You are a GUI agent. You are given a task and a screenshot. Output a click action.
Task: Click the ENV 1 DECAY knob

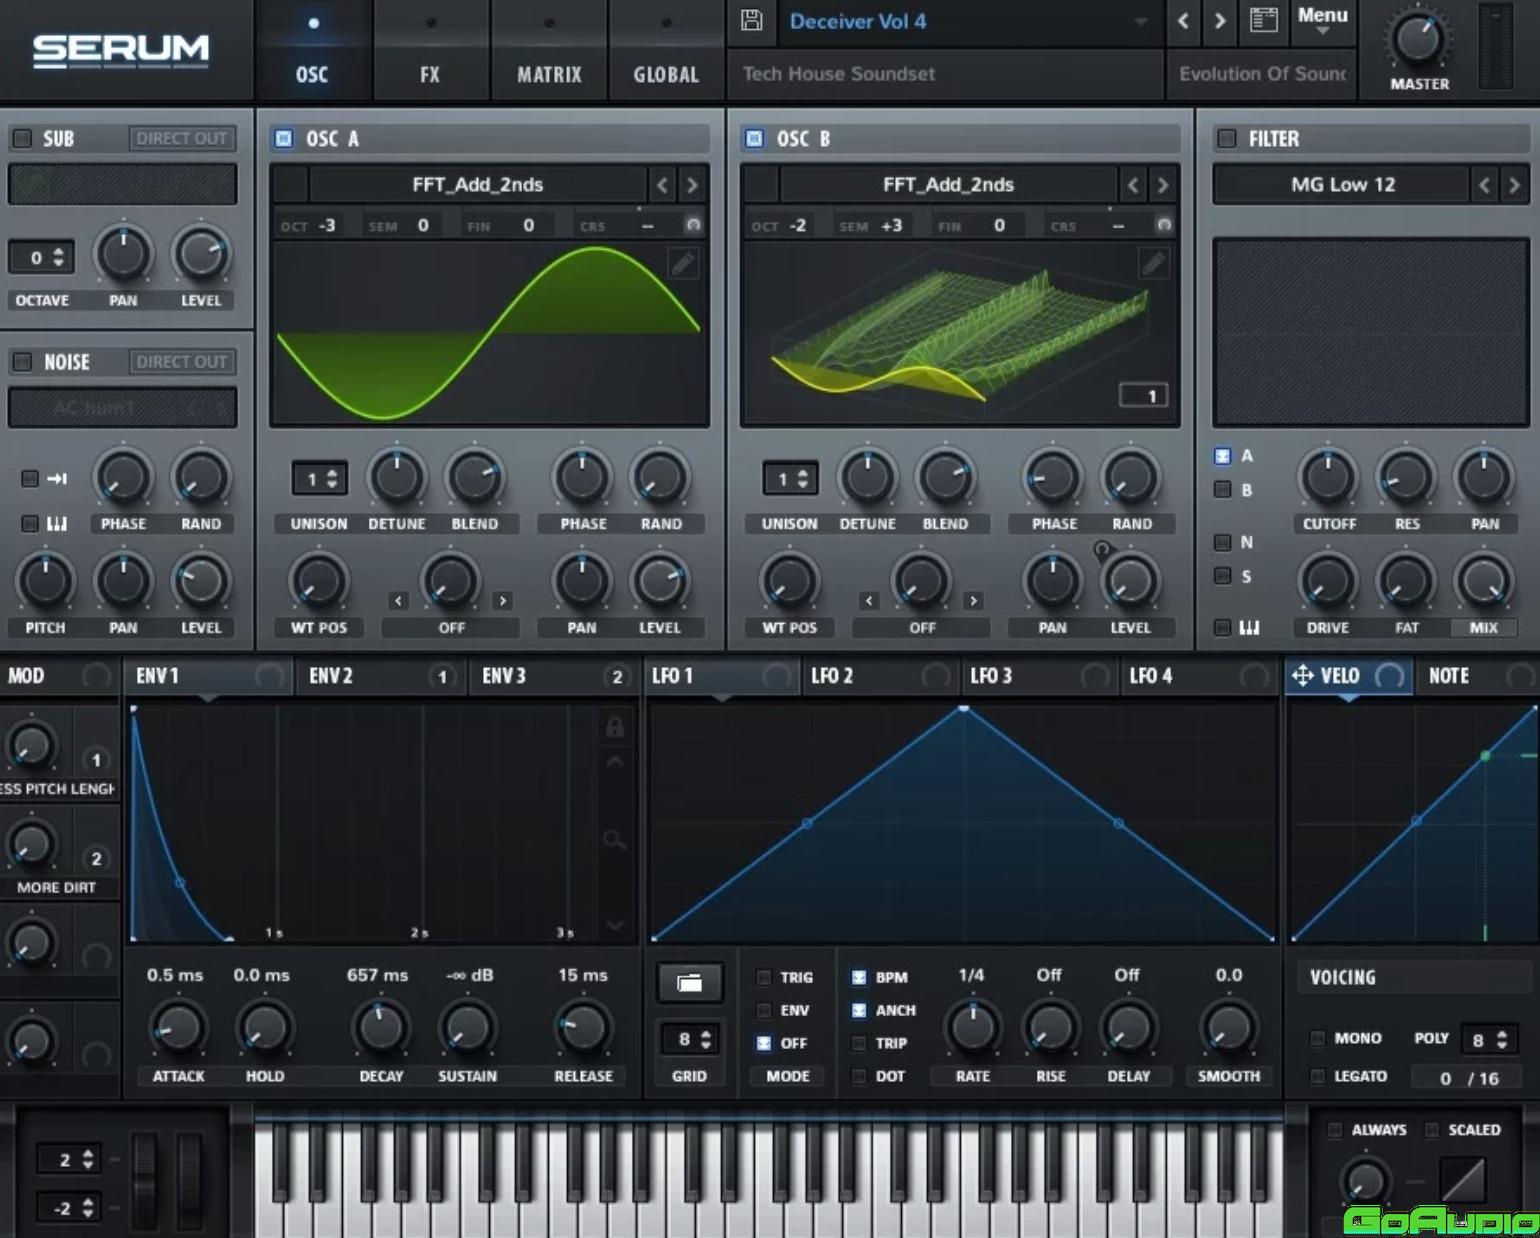click(380, 1027)
